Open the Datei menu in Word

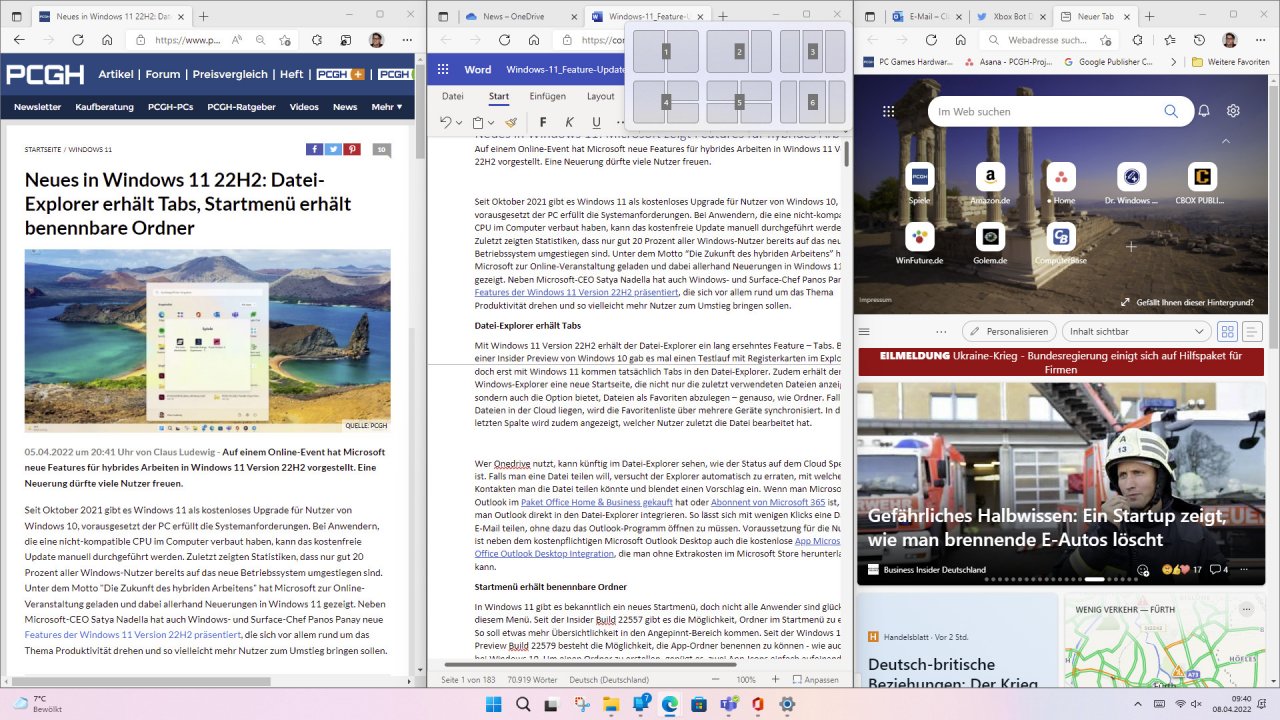tap(452, 97)
